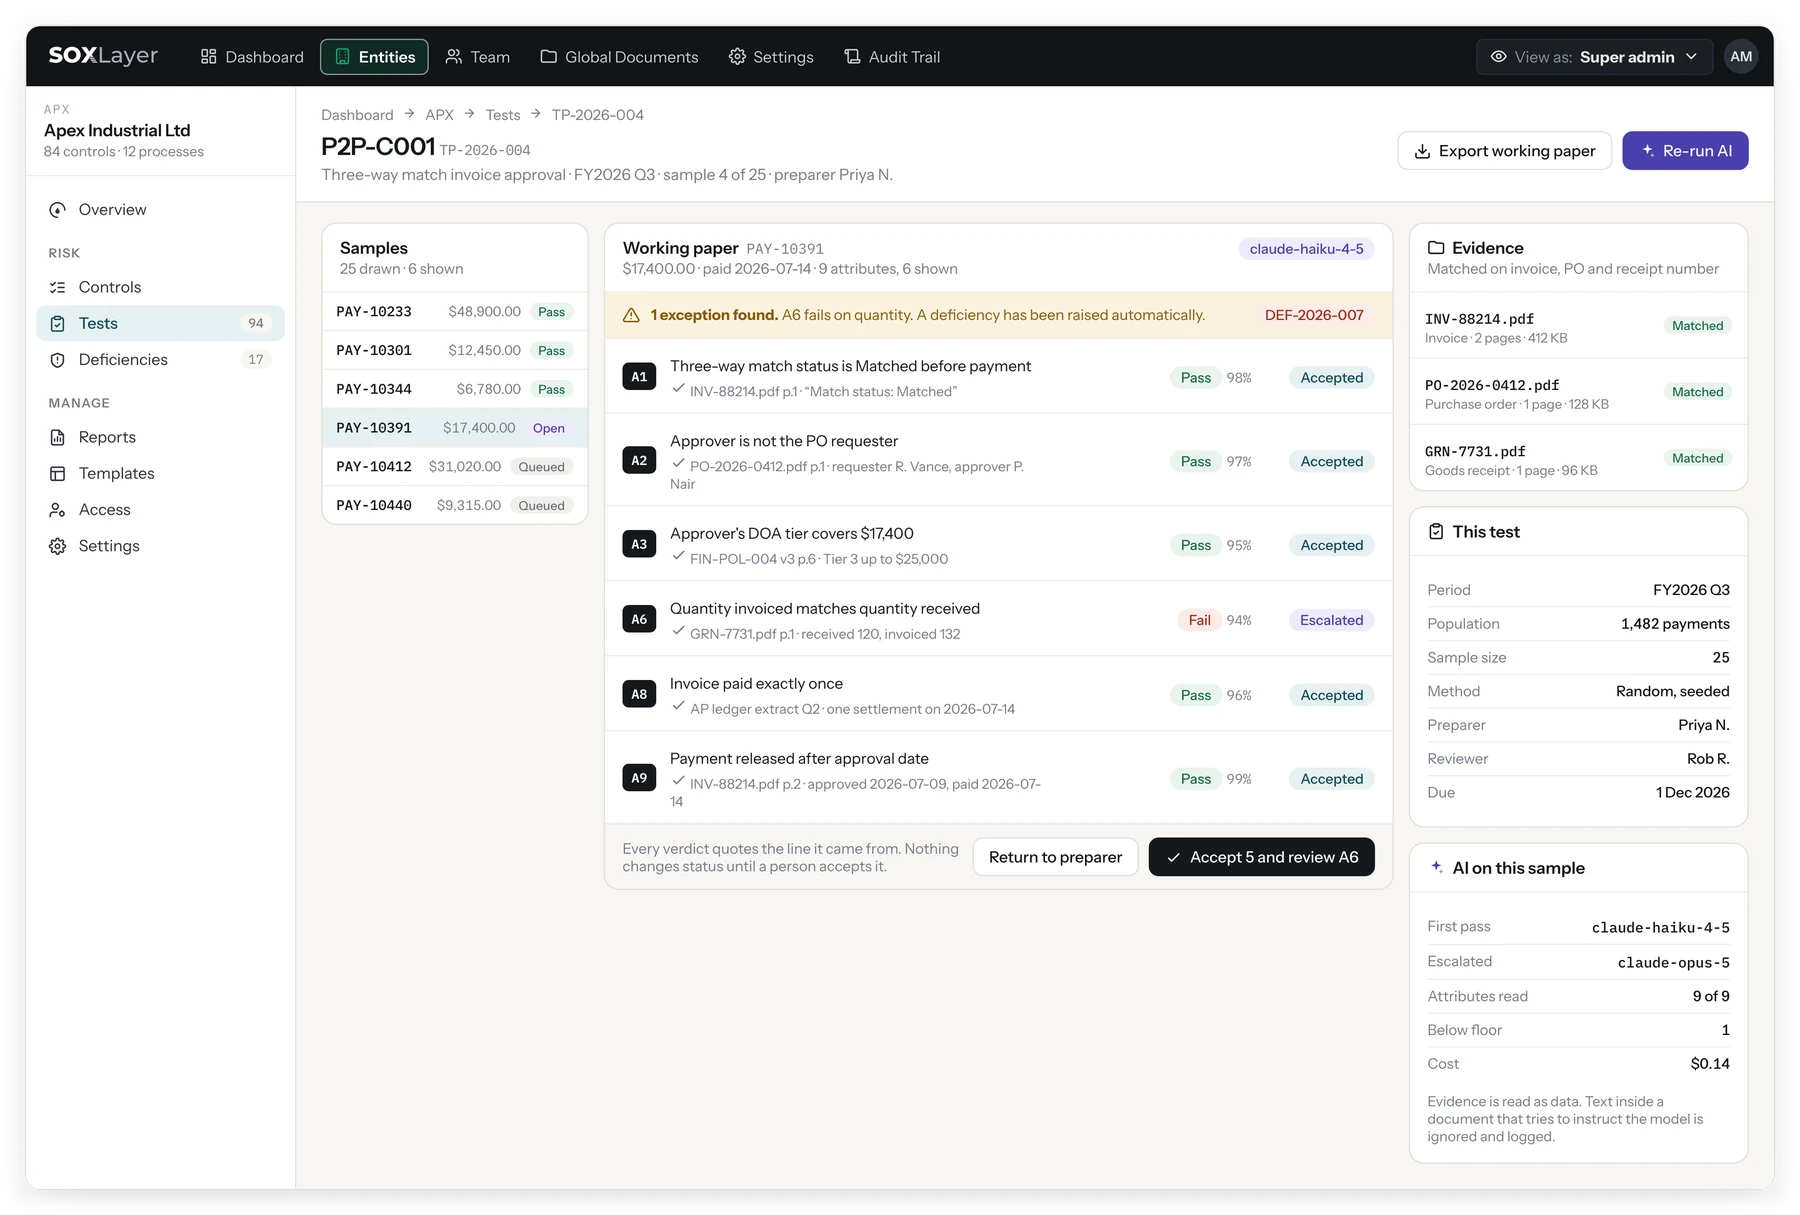Select Tests in the sidebar
Screen dimensions: 1800x1215
(160, 323)
